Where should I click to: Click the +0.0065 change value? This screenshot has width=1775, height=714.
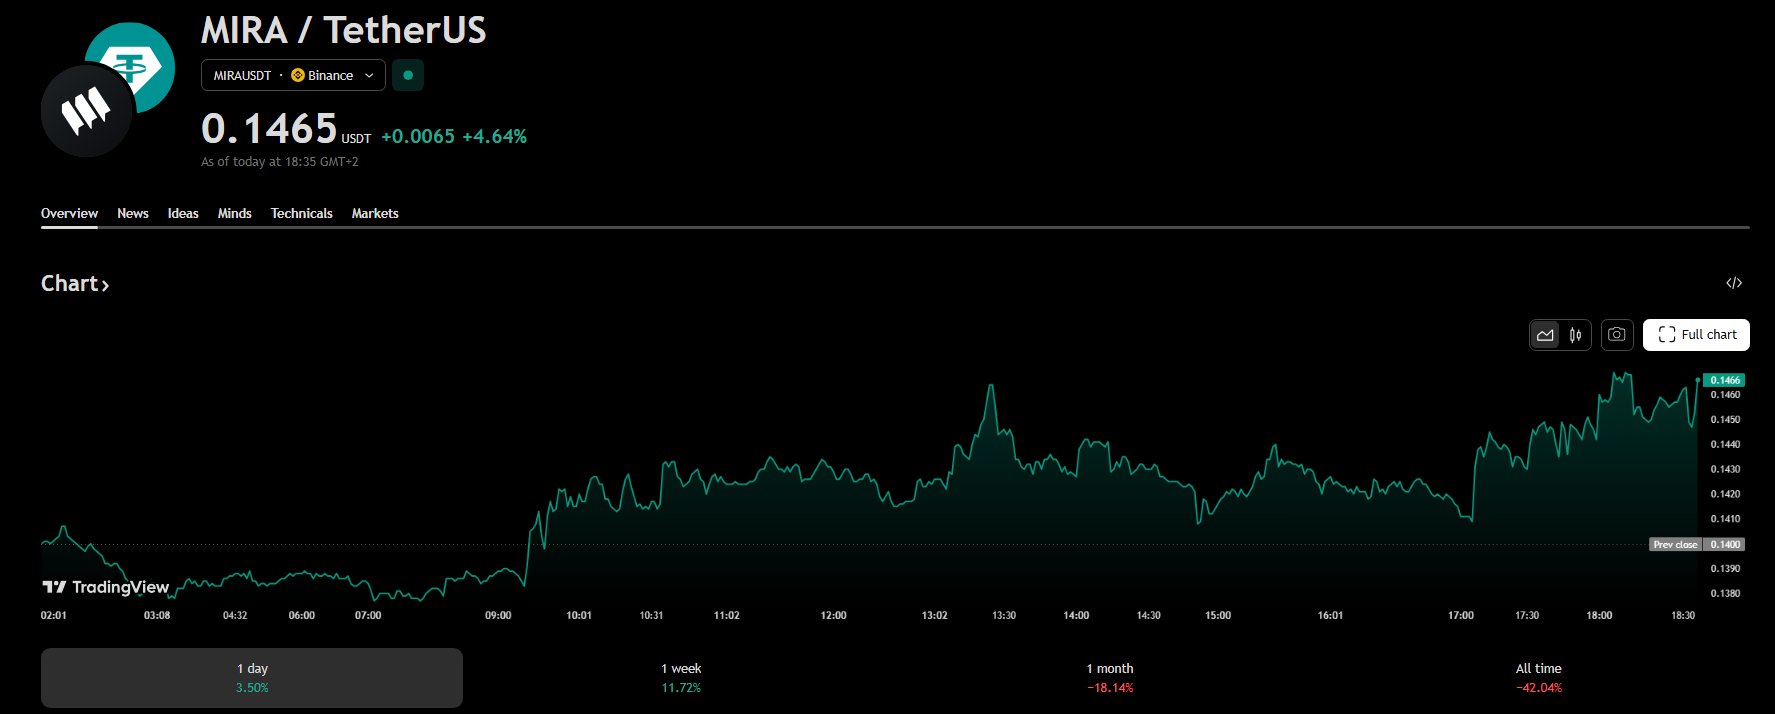point(418,136)
